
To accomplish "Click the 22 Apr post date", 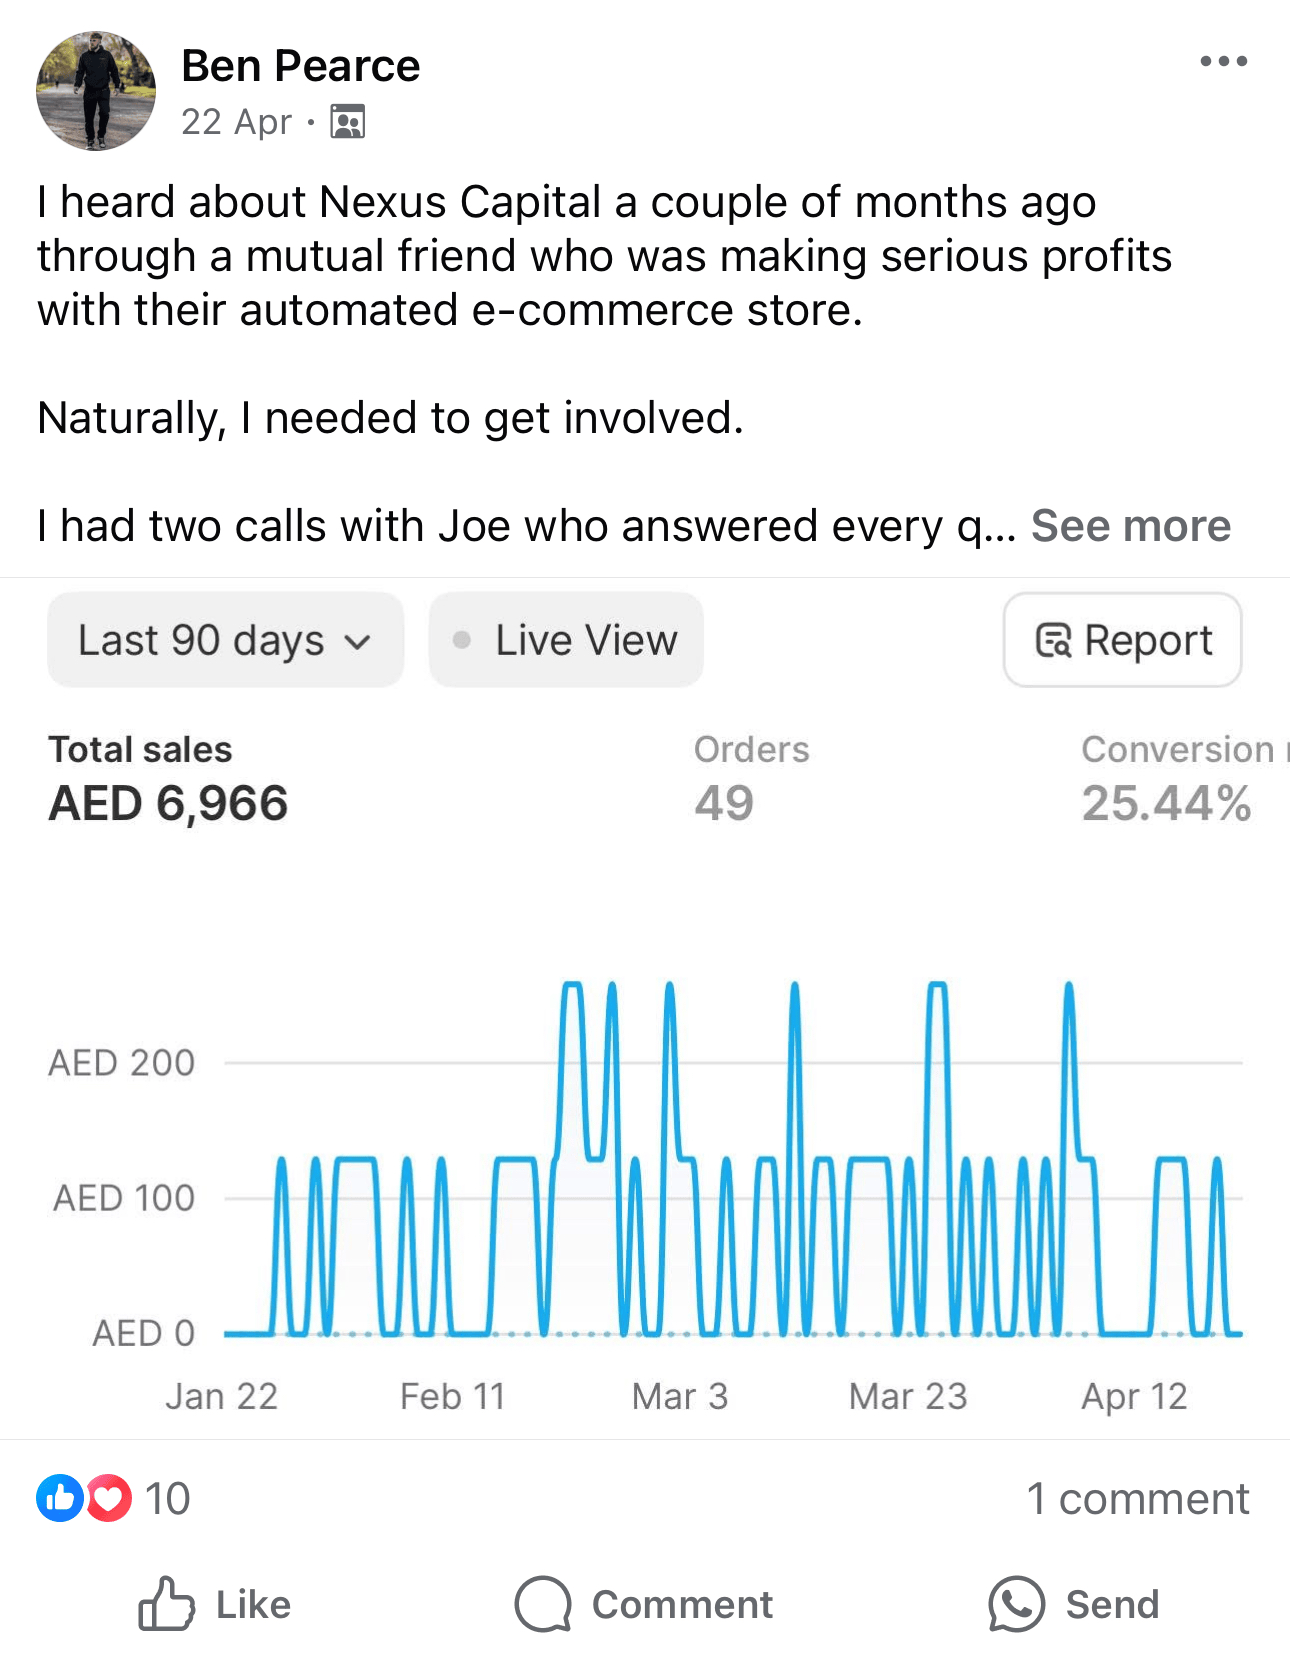I will pyautogui.click(x=236, y=122).
